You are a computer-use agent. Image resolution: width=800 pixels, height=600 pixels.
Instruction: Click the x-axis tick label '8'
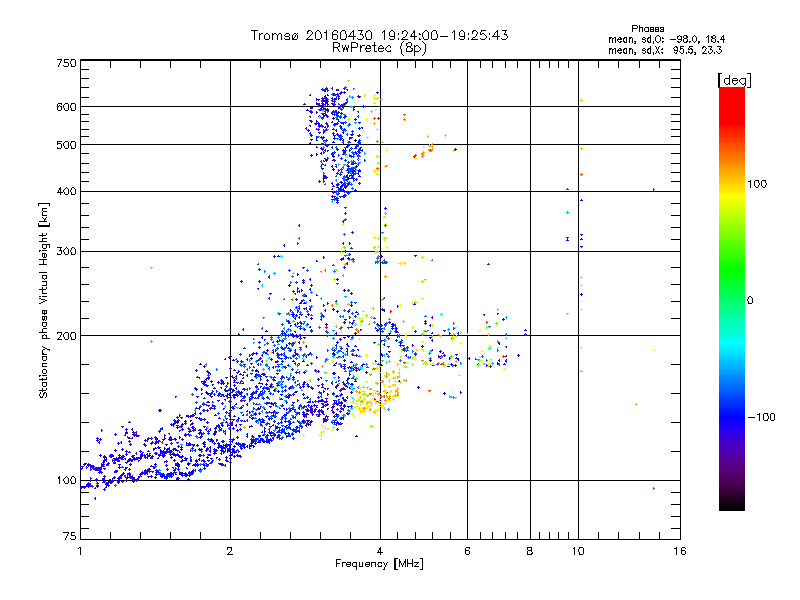point(530,551)
